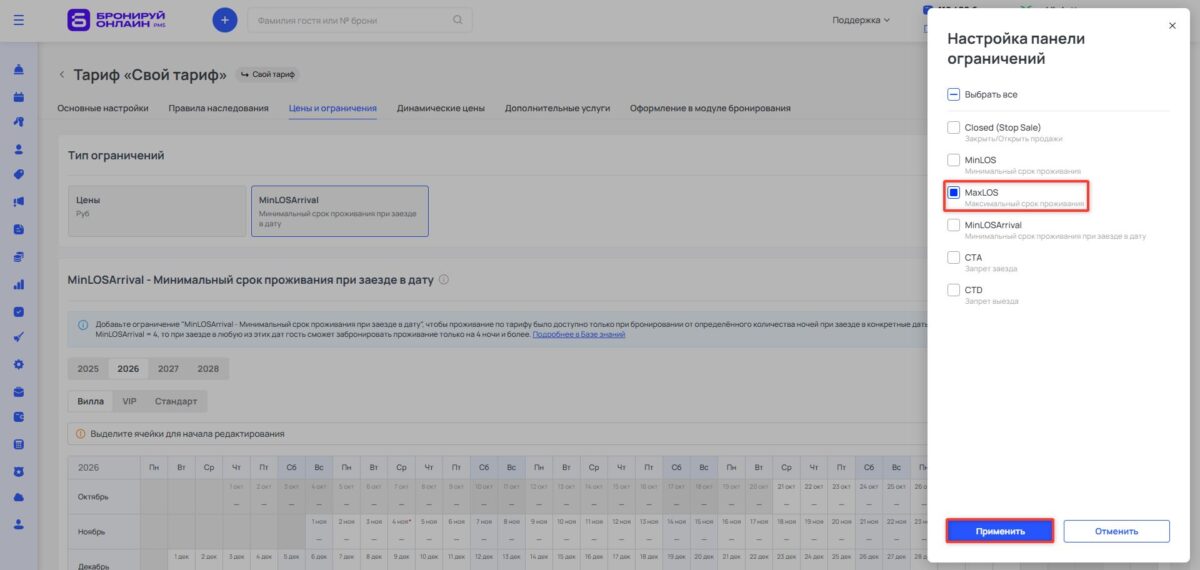Switch to year 2028

[x=208, y=369]
